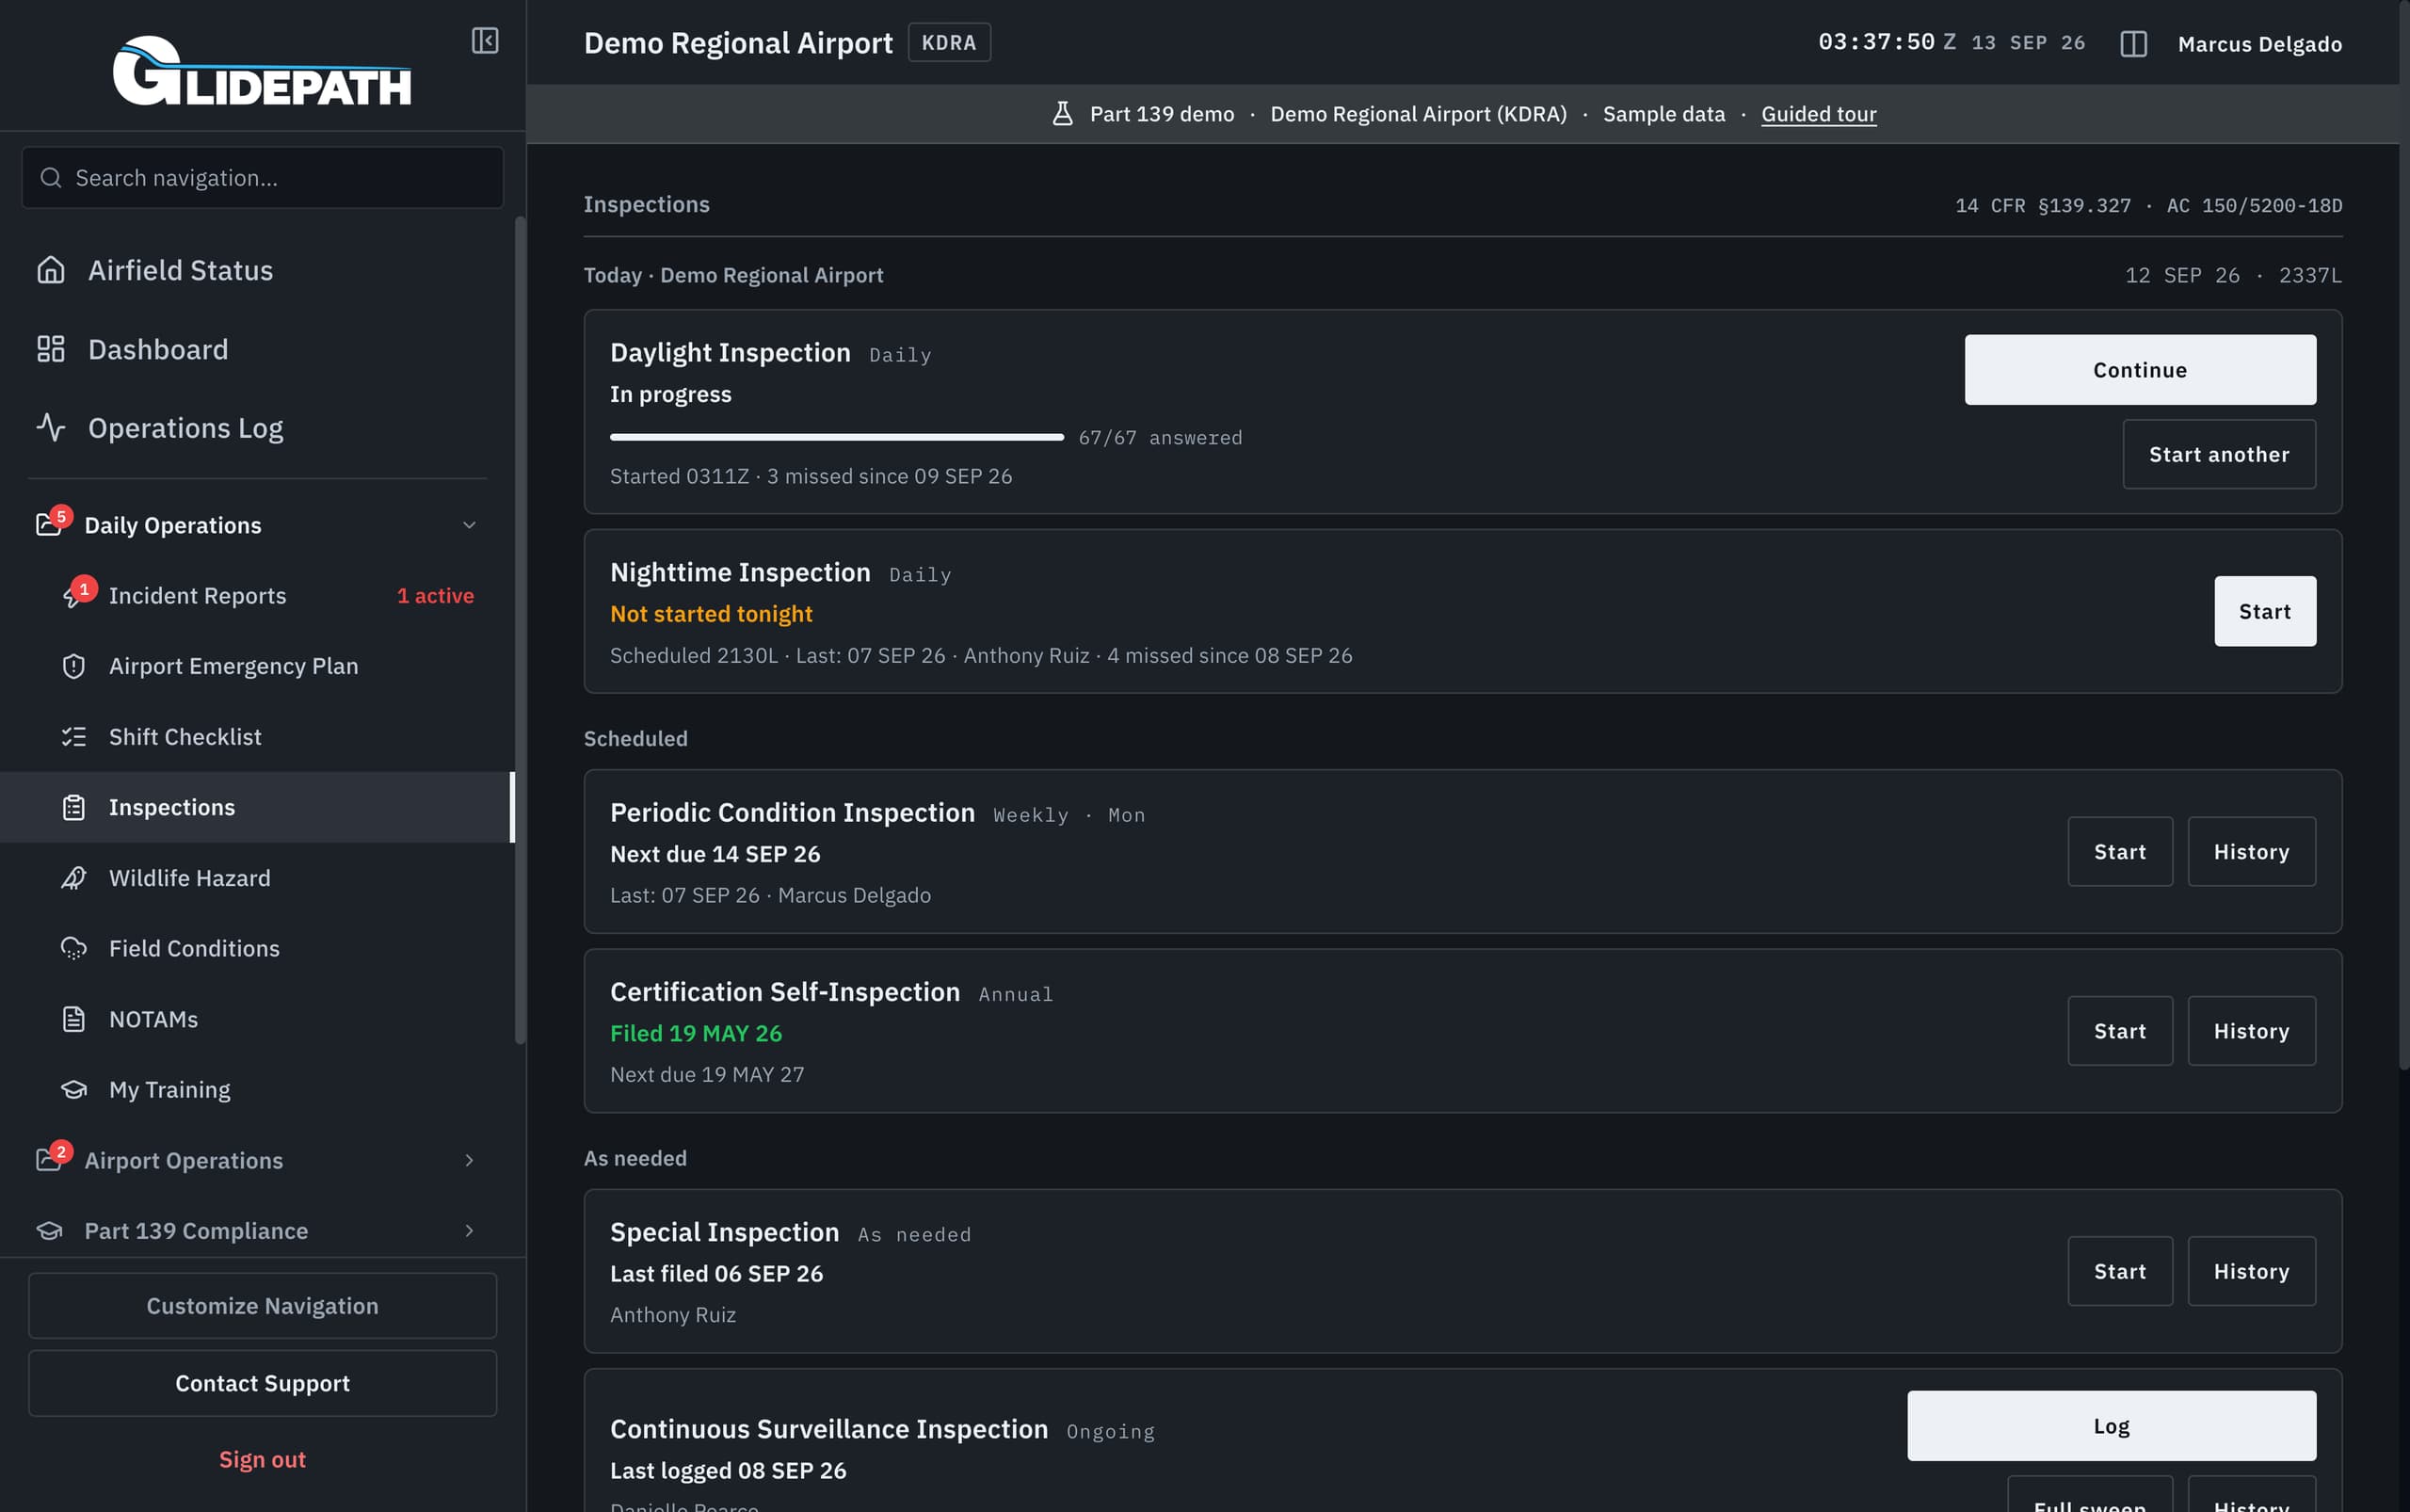Click the sidebar navigation scrollbar
This screenshot has width=2410, height=1512.
tap(520, 630)
